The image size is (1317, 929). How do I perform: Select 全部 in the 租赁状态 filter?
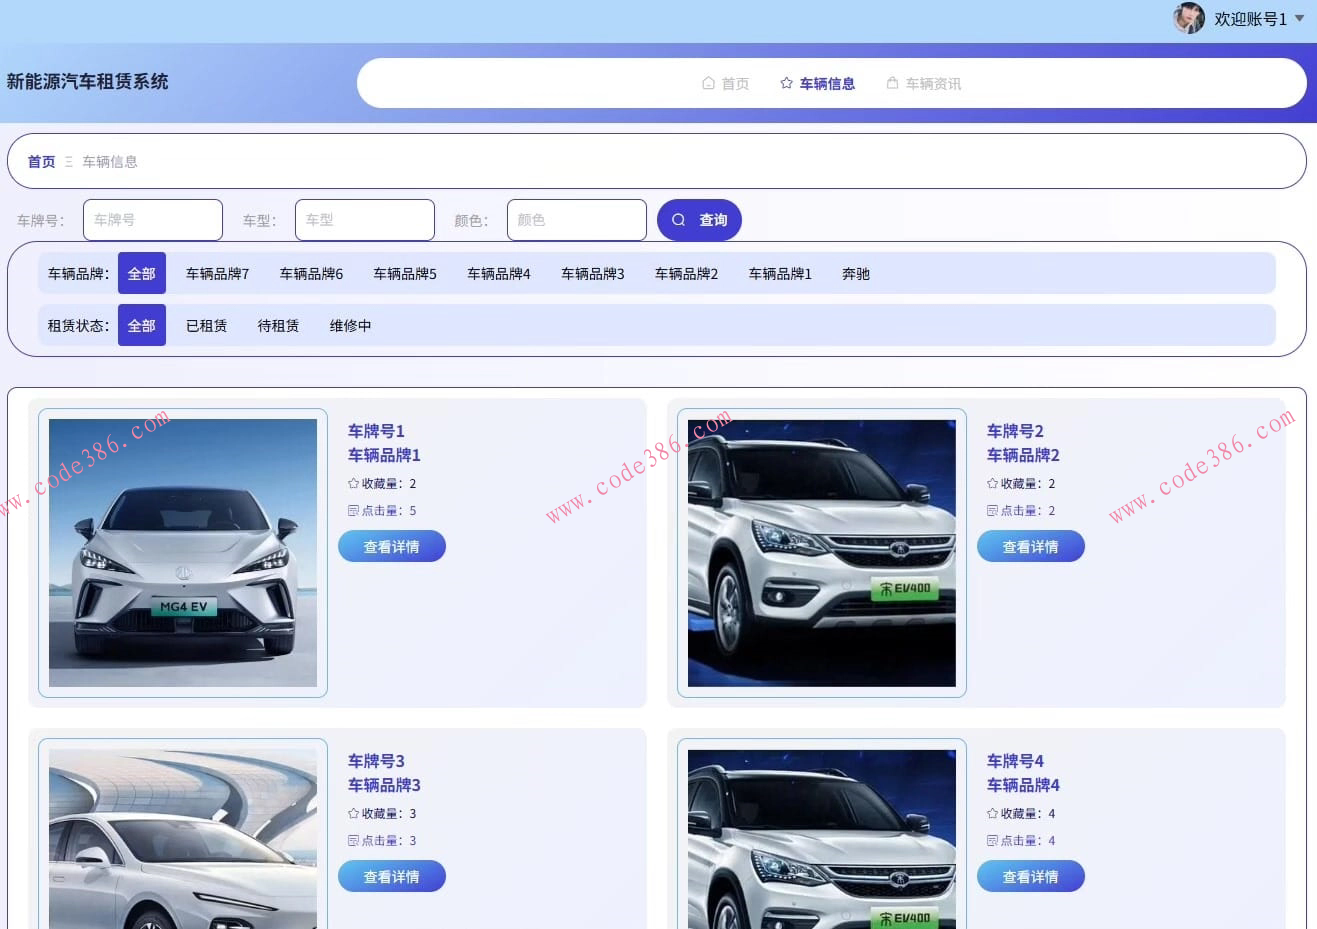142,325
